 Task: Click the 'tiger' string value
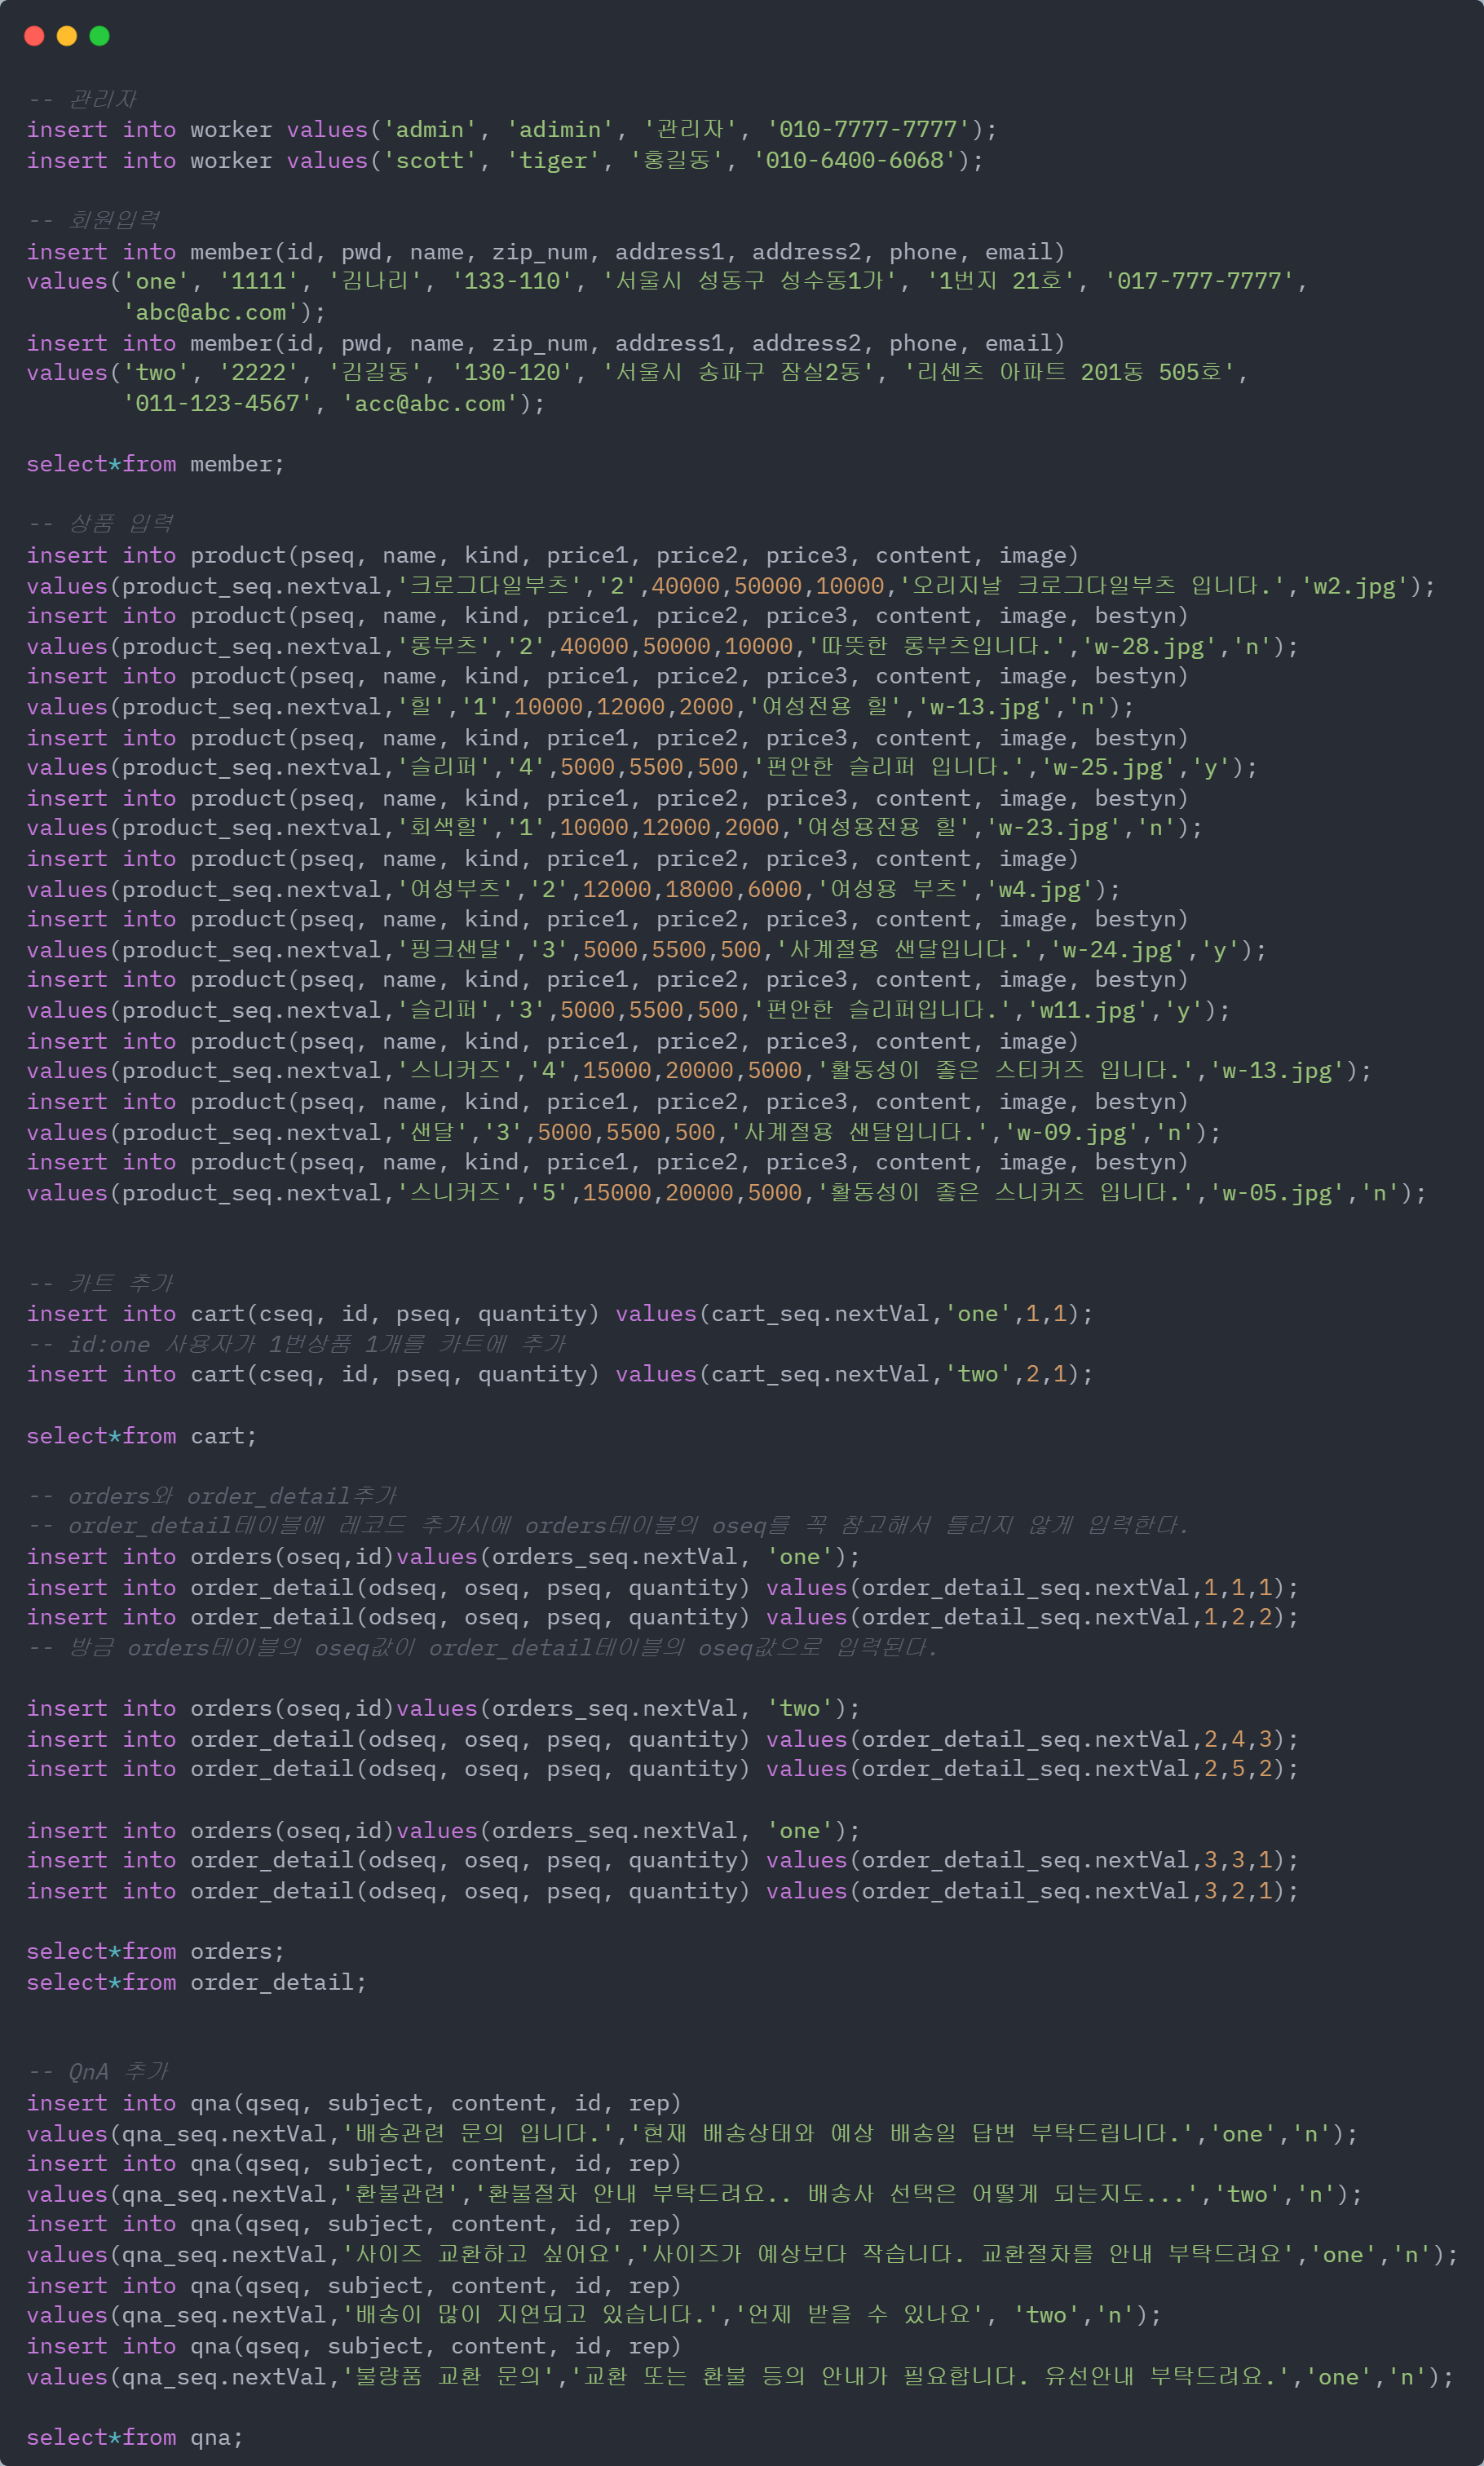coord(553,160)
